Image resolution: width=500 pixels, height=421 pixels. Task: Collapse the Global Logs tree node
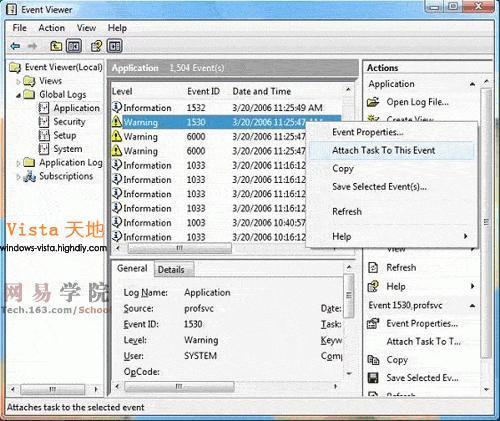[19, 95]
